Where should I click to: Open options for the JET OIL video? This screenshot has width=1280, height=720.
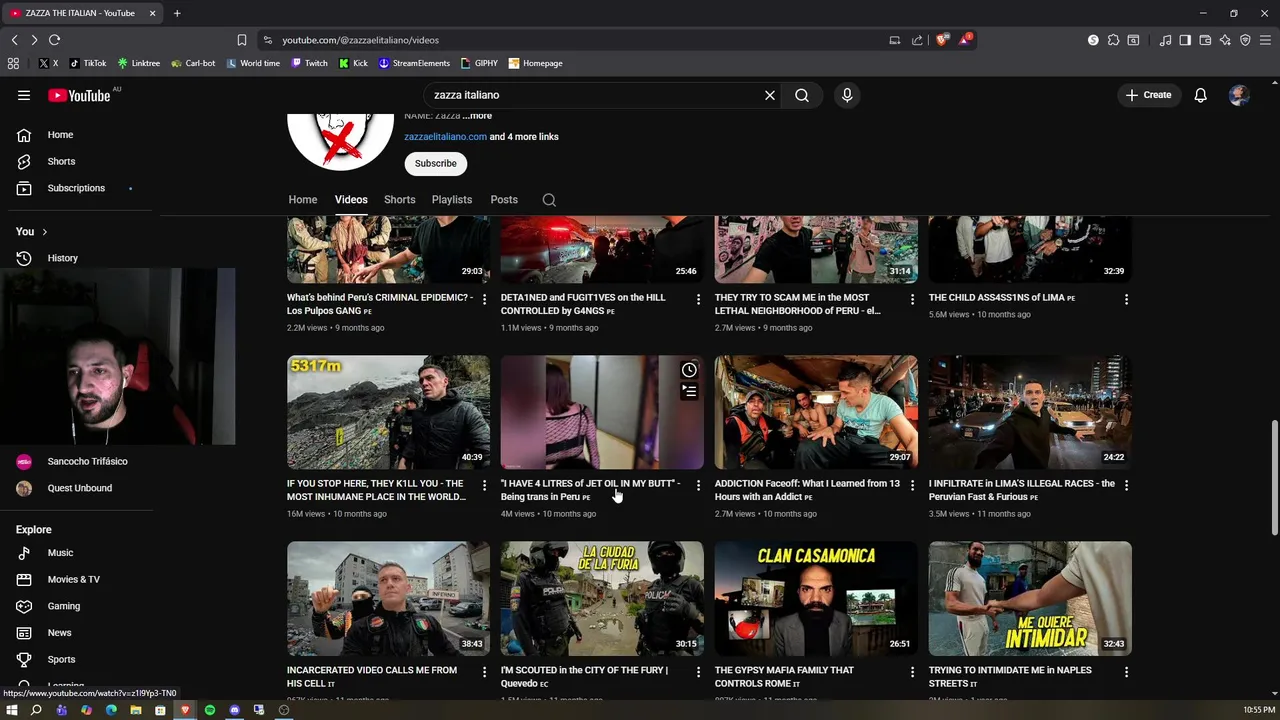698,485
